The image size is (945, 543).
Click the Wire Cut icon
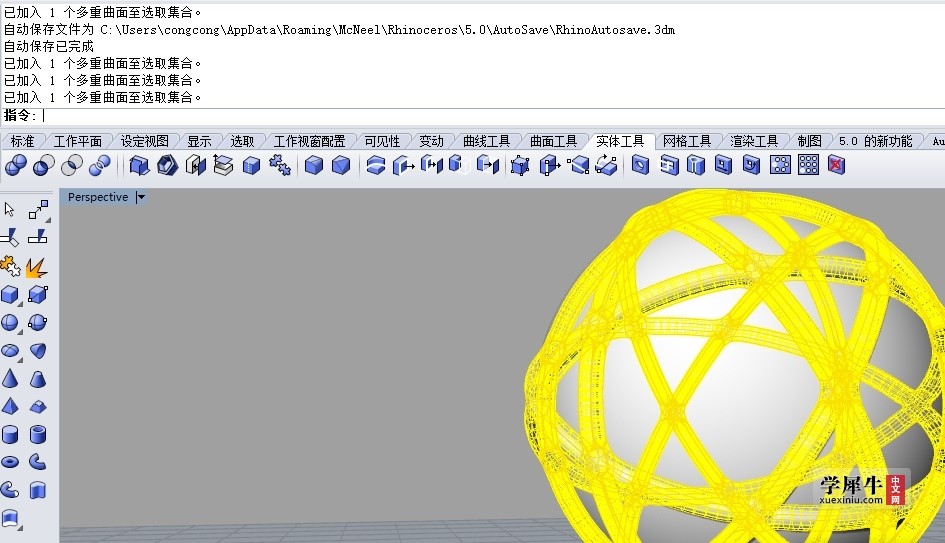click(375, 165)
